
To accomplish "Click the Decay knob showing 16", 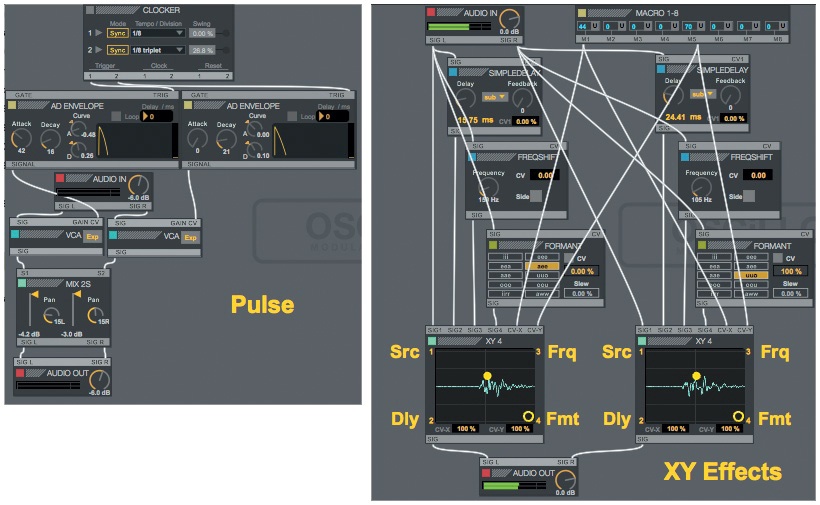I will point(51,140).
